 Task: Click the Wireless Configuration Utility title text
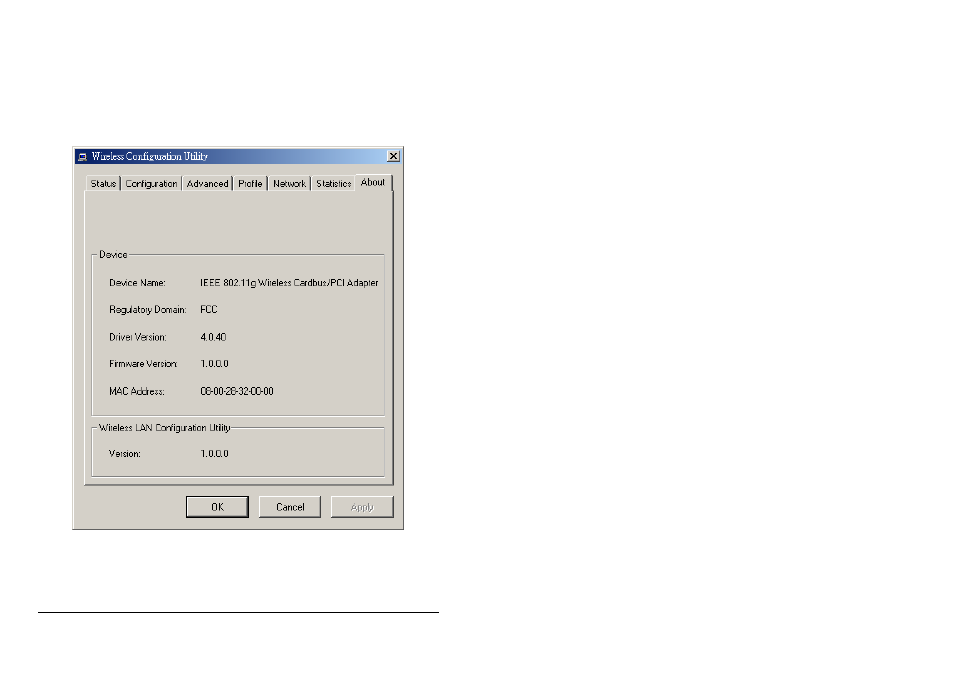pyautogui.click(x=150, y=156)
